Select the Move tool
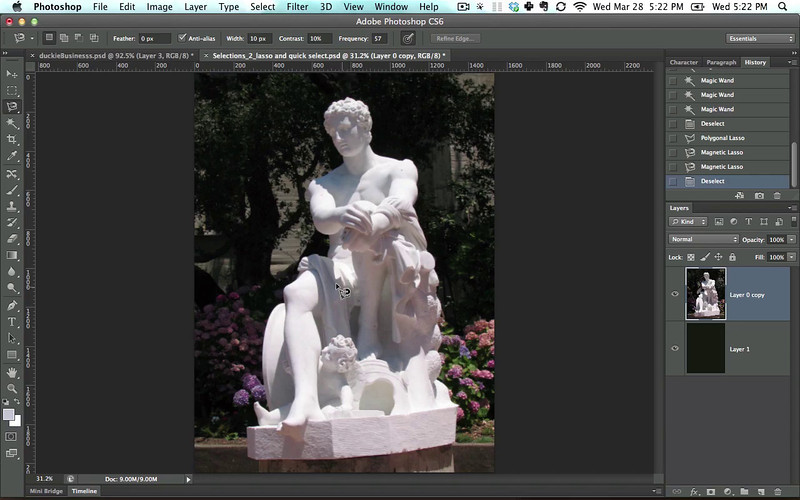The image size is (800, 500). [12, 74]
